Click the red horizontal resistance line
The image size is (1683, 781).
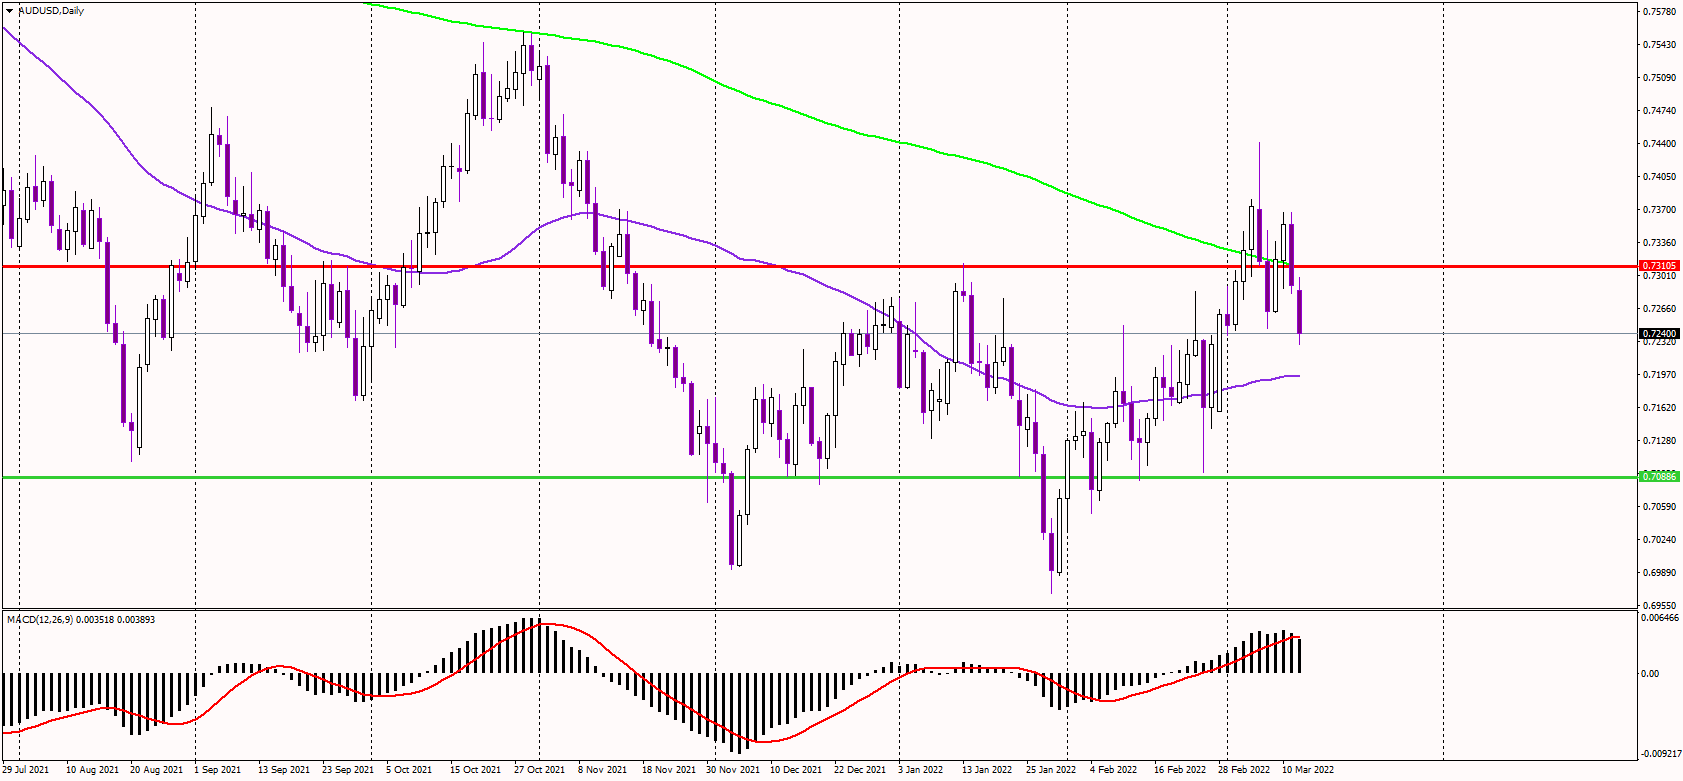tap(820, 266)
